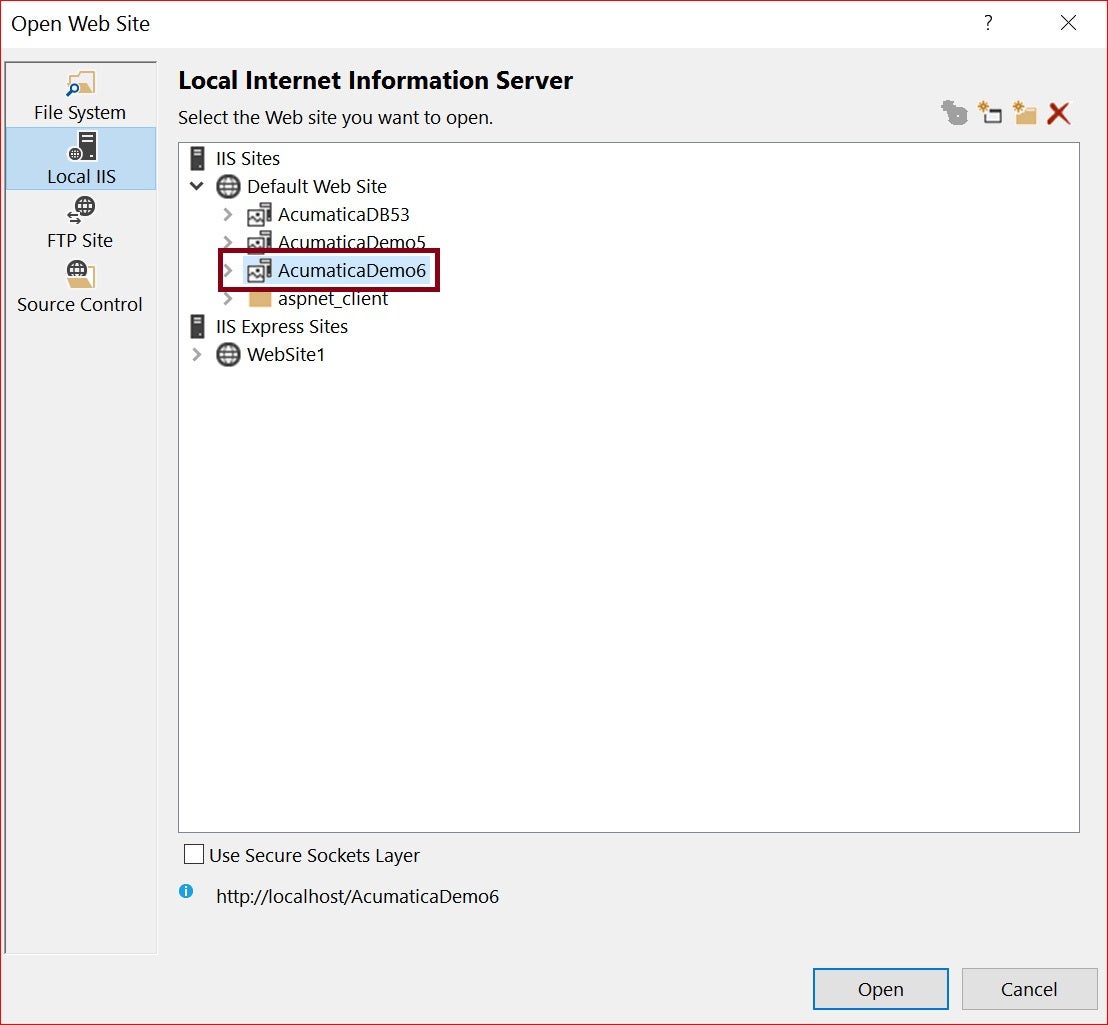Collapse the Default Web Site node
Viewport: 1108px width, 1025px height.
pos(197,186)
